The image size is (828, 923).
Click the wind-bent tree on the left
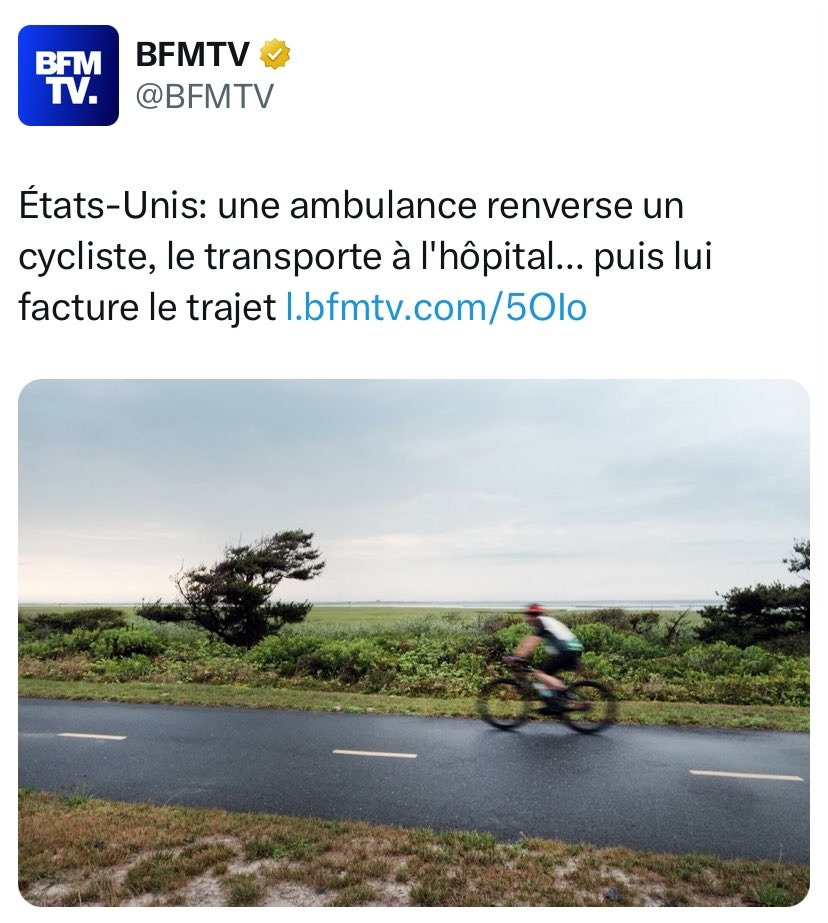pos(235,587)
